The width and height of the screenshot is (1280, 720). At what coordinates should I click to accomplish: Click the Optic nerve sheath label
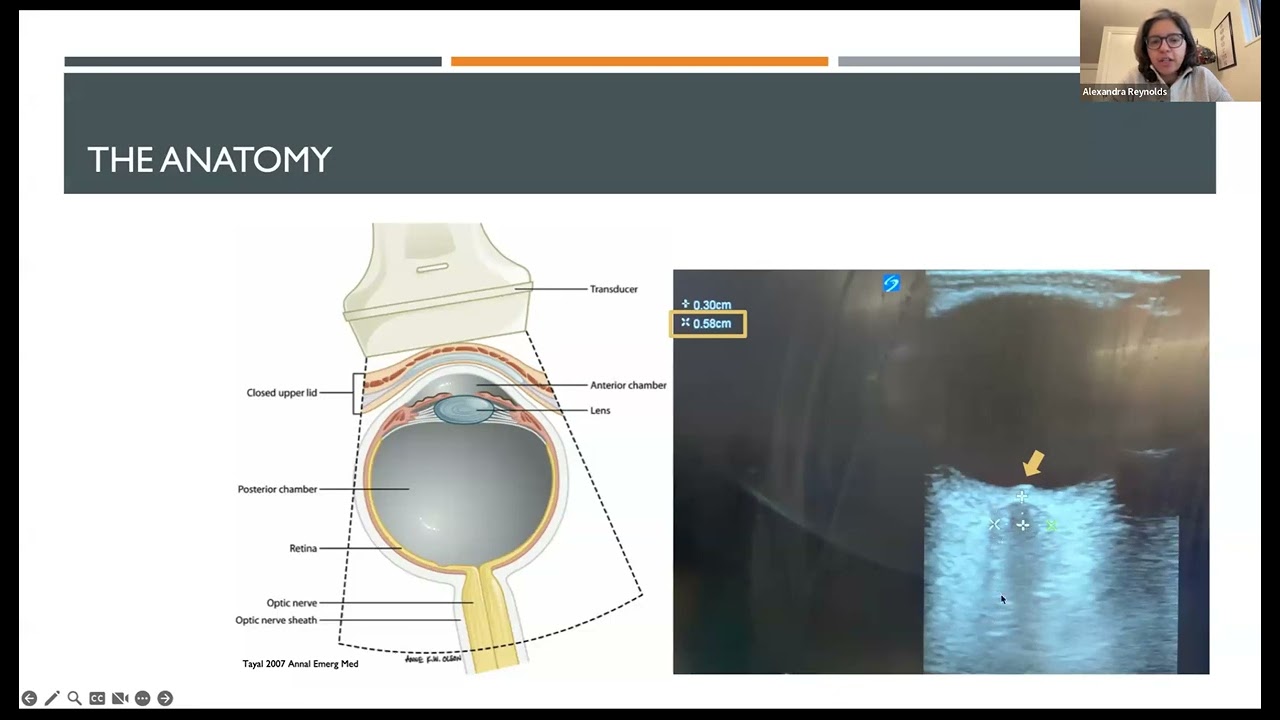(x=276, y=620)
